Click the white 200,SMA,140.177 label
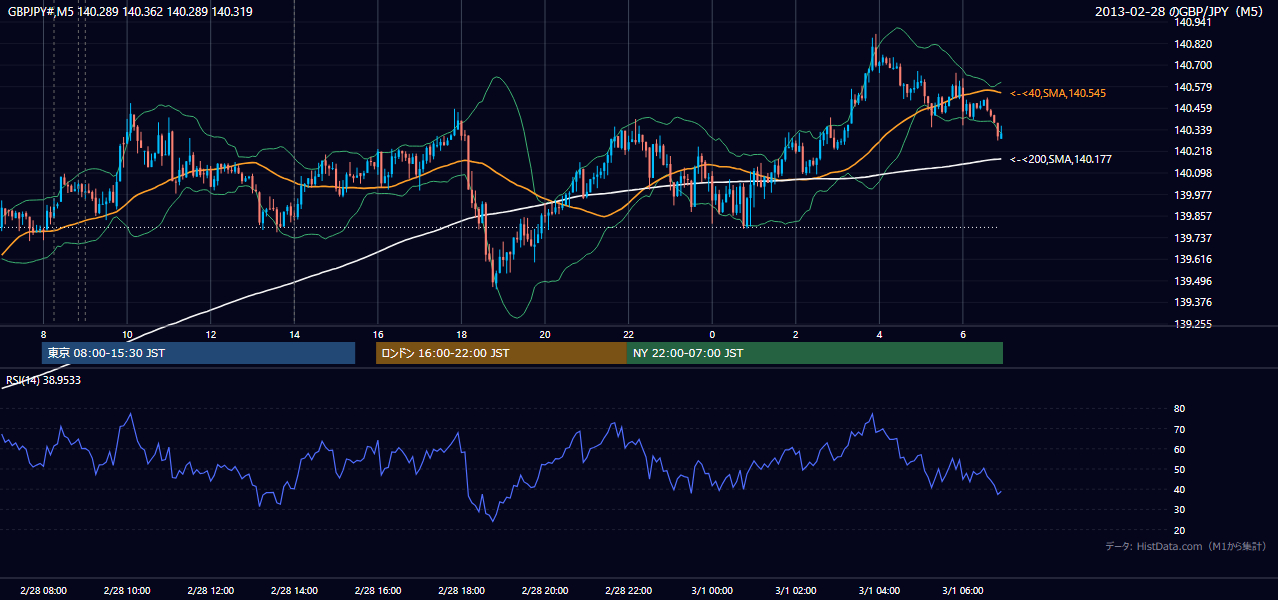1278x600 pixels. (x=1060, y=159)
